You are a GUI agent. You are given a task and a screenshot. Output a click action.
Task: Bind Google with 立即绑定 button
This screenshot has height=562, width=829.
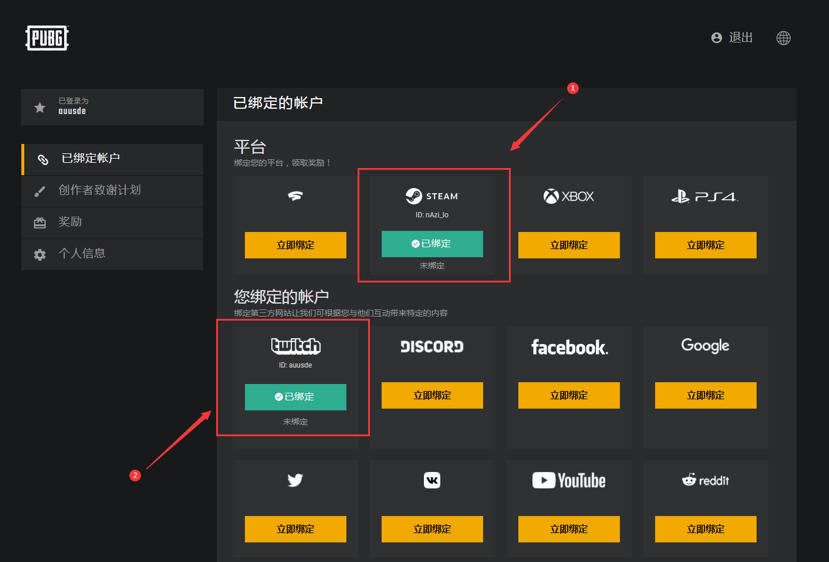(x=706, y=395)
